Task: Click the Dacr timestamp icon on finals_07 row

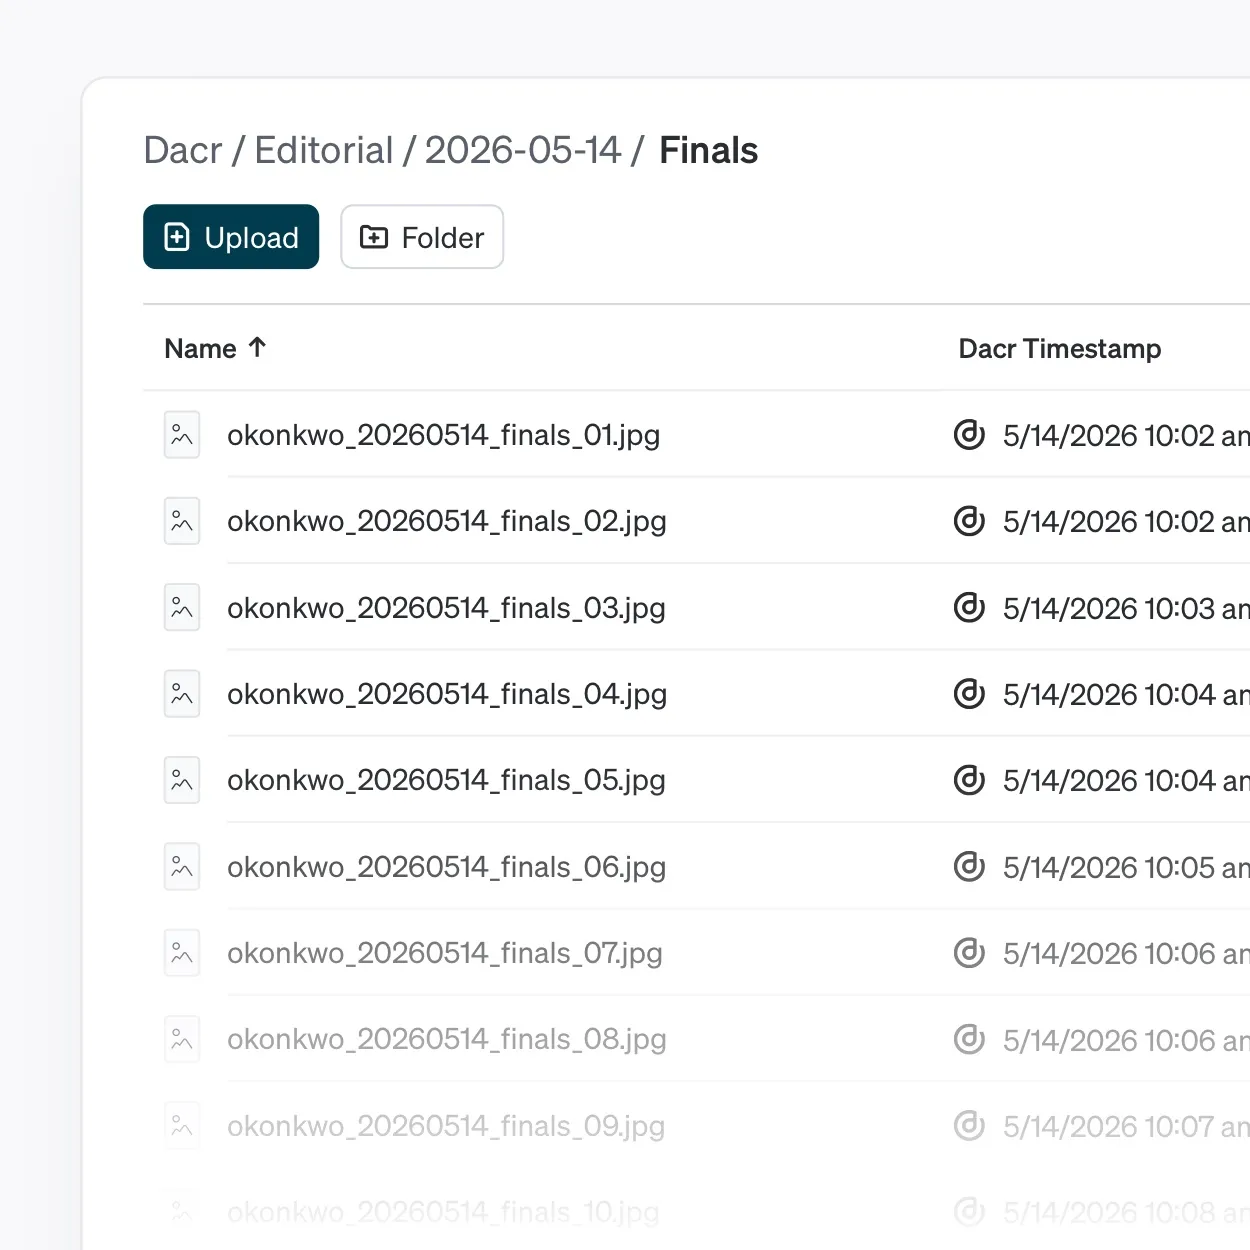Action: tap(969, 953)
